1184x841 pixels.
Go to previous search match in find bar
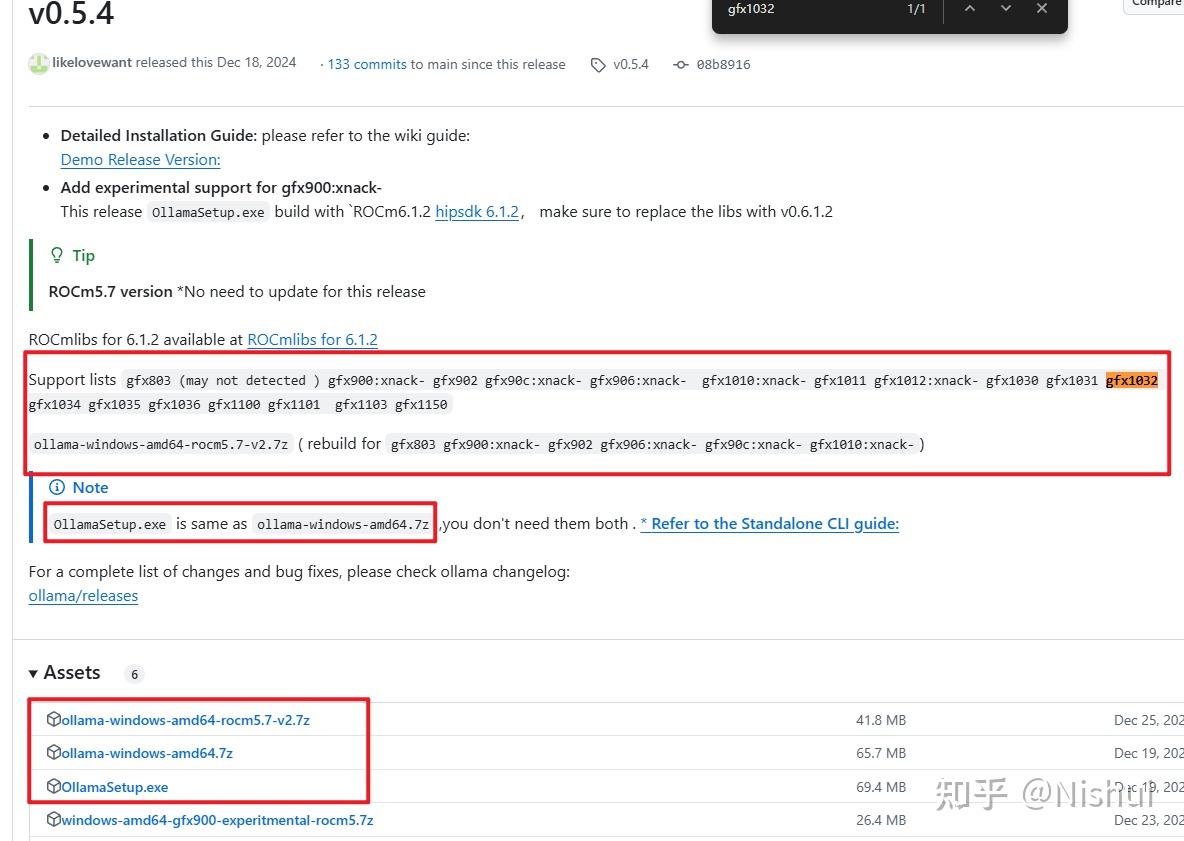point(968,8)
